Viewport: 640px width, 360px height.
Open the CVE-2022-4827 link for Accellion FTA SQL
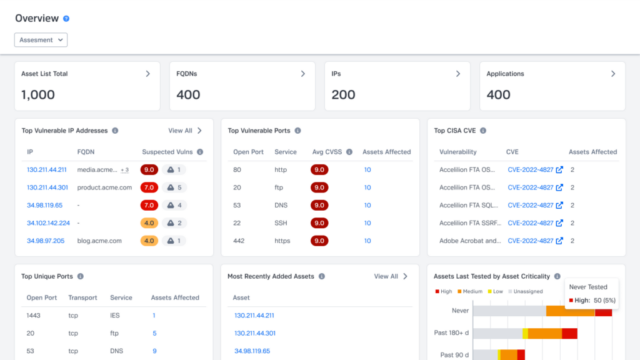coord(530,205)
